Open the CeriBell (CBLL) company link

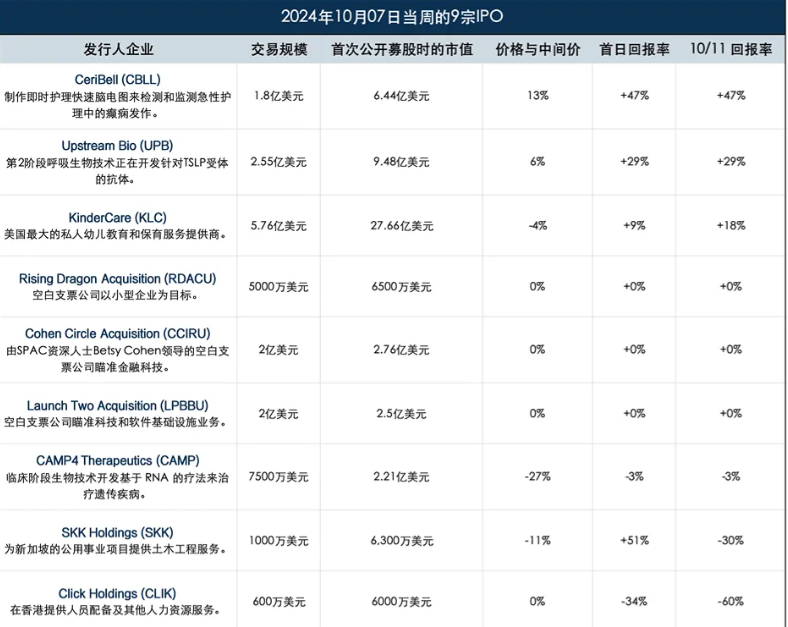(x=118, y=79)
